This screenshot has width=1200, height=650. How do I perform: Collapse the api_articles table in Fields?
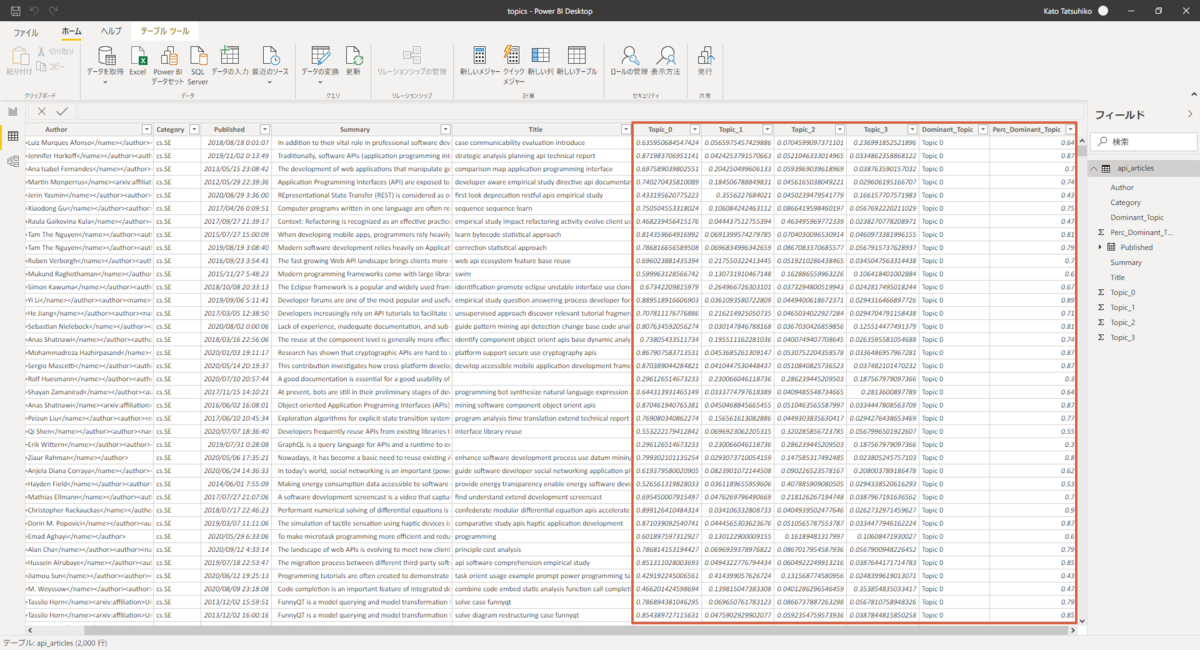[x=1093, y=169]
